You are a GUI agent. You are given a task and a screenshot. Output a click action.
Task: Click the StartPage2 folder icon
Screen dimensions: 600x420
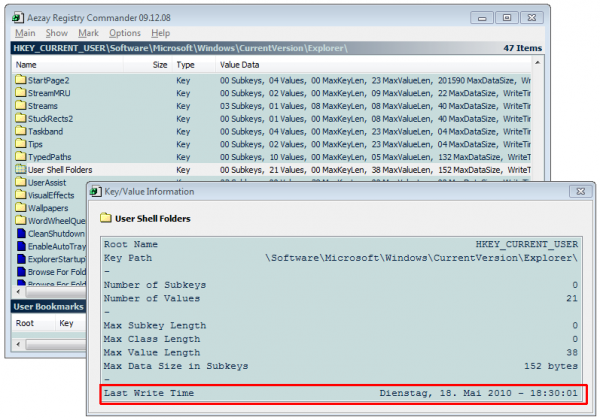click(21, 80)
